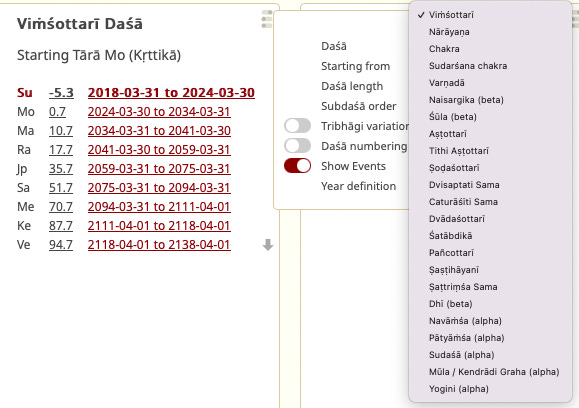Click the Daśā setting label
579x408 pixels.
[334, 46]
